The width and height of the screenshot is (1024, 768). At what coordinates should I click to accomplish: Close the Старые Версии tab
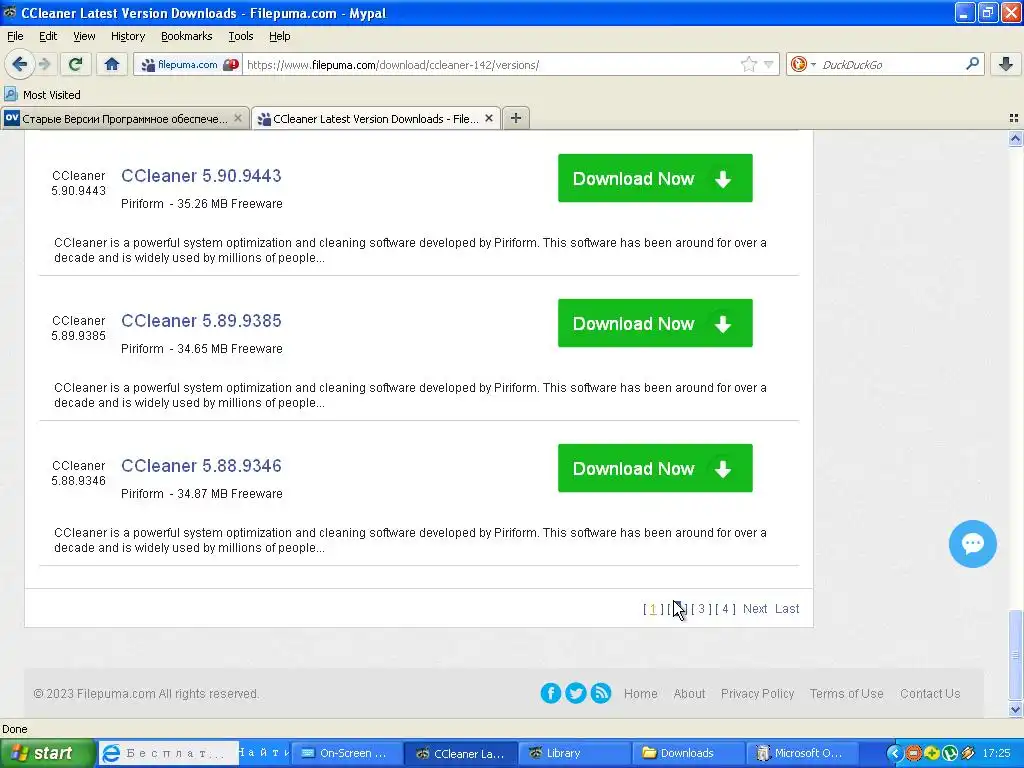[238, 118]
